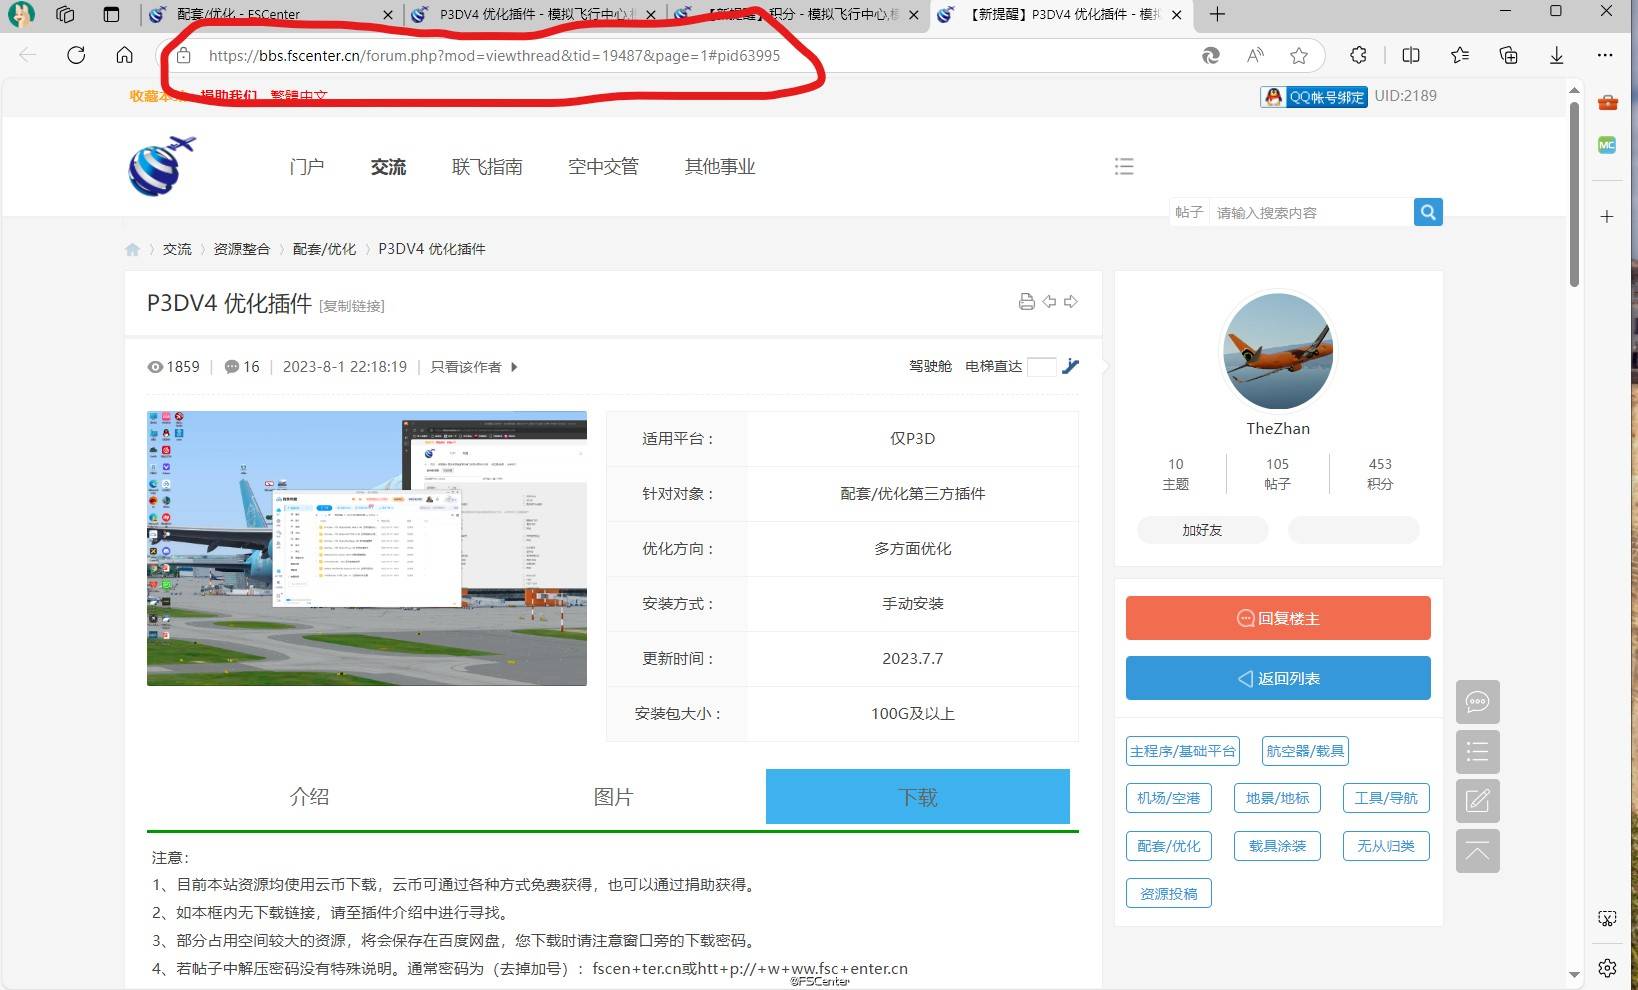Open the site navigation list icon
Viewport: 1638px width, 990px height.
coord(1124,166)
